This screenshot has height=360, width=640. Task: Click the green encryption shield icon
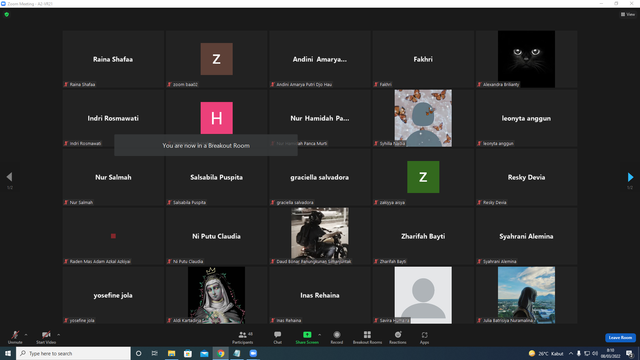7,14
